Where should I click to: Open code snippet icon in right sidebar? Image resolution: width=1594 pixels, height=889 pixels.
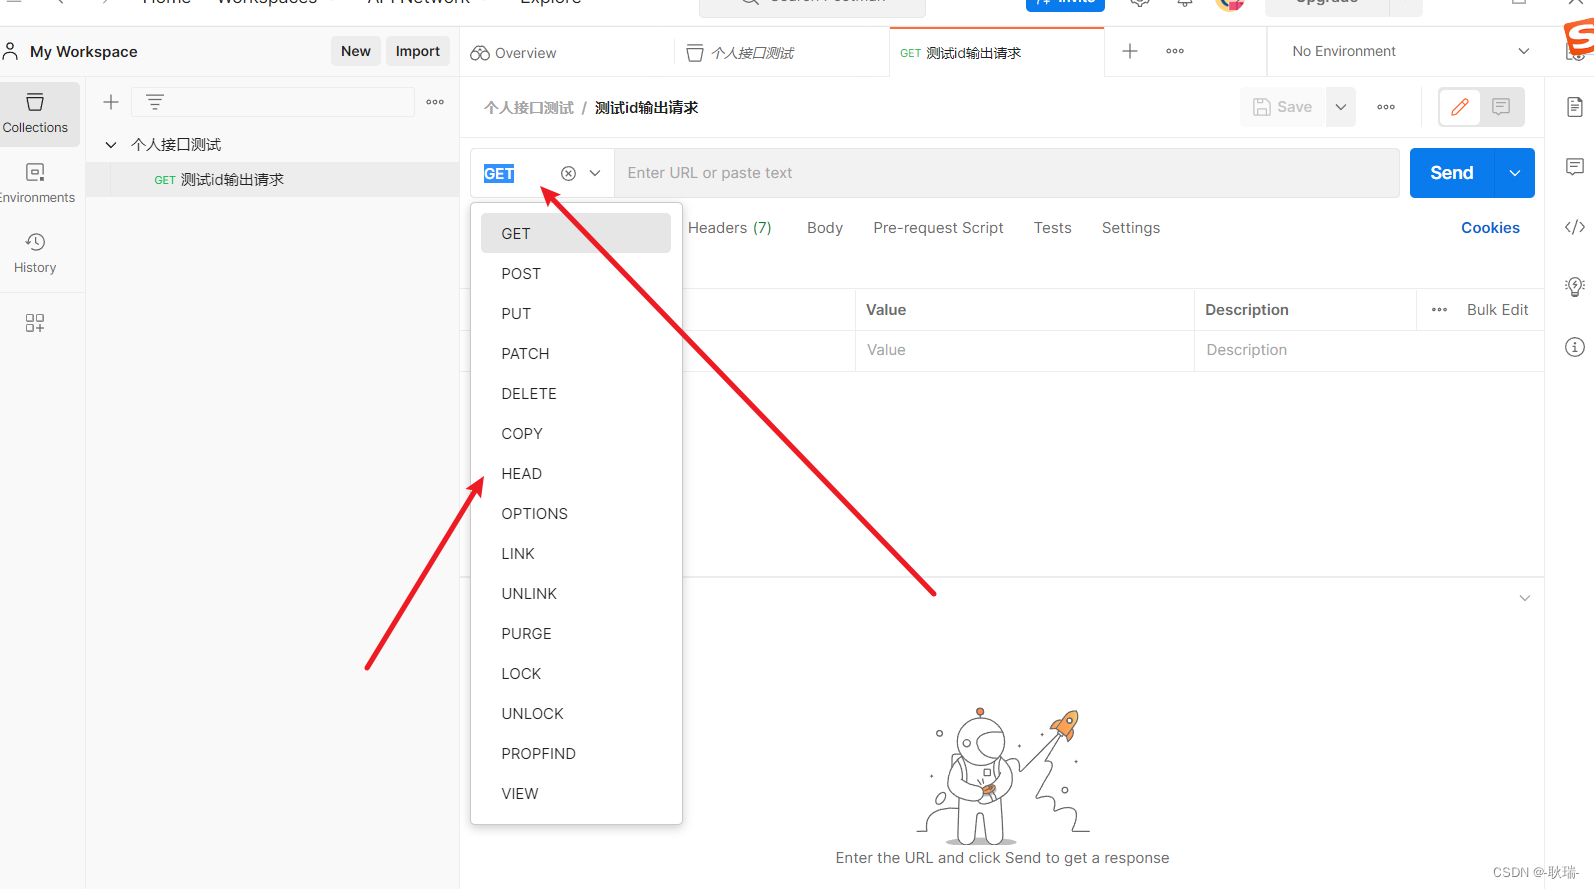[x=1575, y=227]
